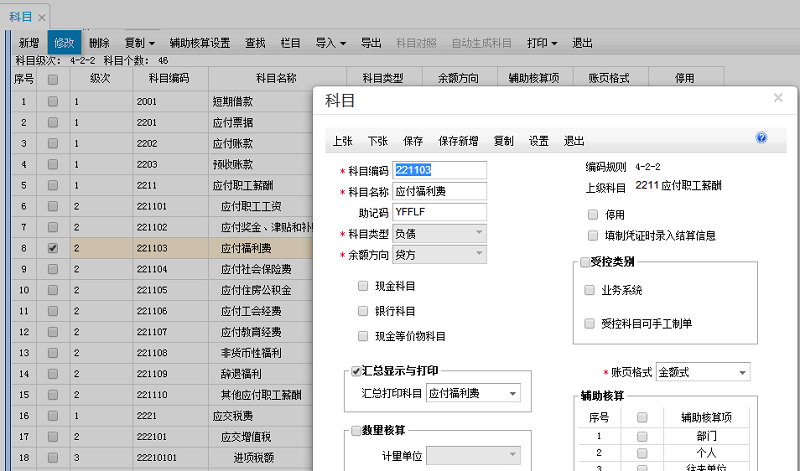
Task: Expand the 打印 dropdown menu
Action: [542, 43]
